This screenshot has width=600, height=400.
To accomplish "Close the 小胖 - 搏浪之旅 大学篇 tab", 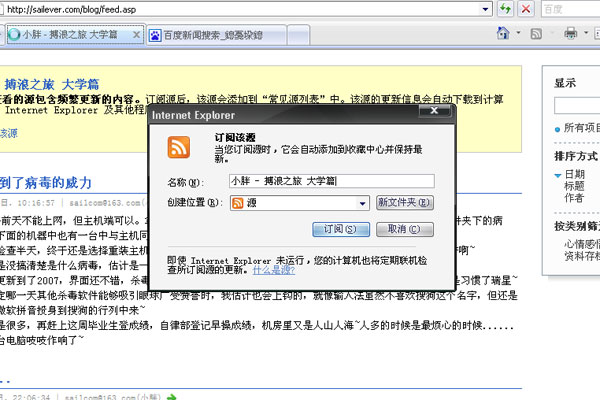I will (137, 35).
